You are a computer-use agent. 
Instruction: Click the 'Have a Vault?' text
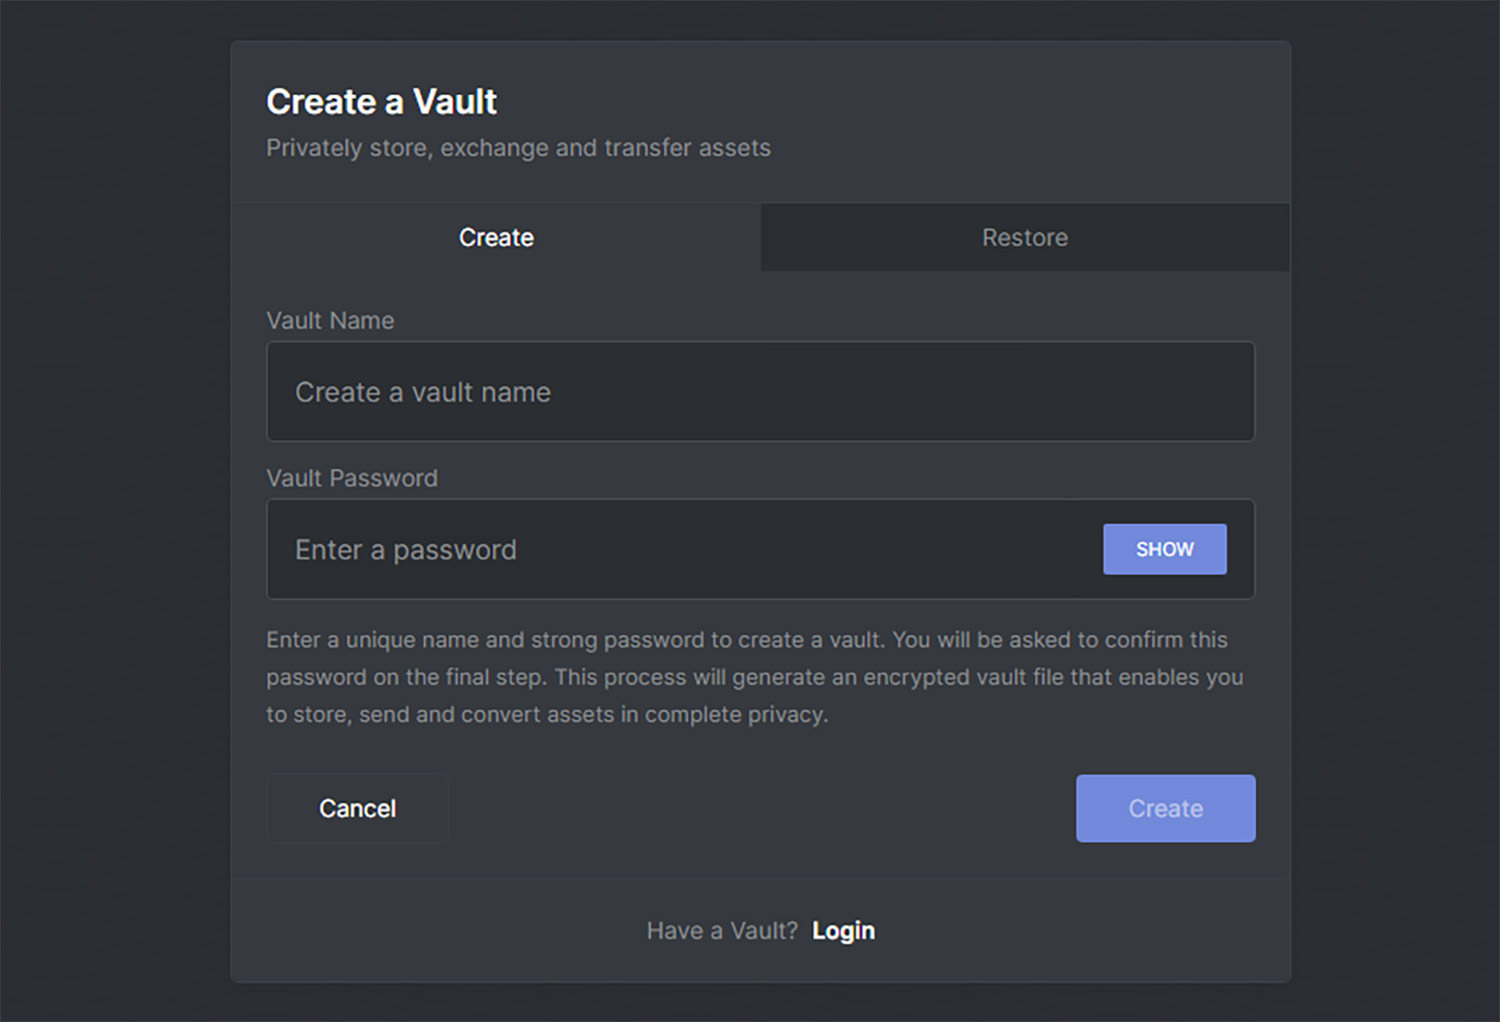pyautogui.click(x=722, y=931)
